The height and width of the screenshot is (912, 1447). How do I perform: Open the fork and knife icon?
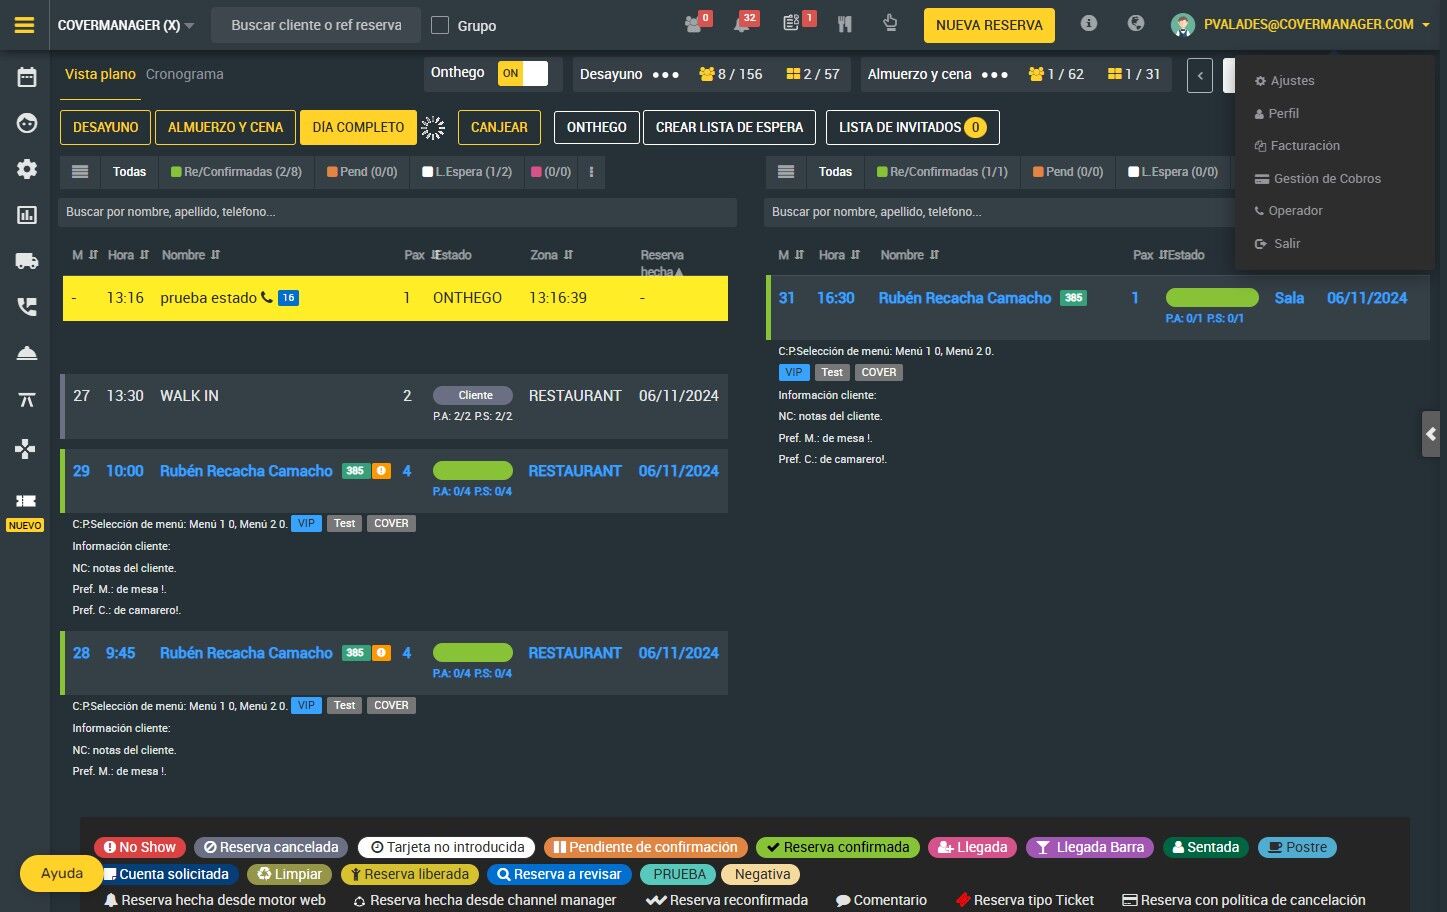tap(845, 24)
